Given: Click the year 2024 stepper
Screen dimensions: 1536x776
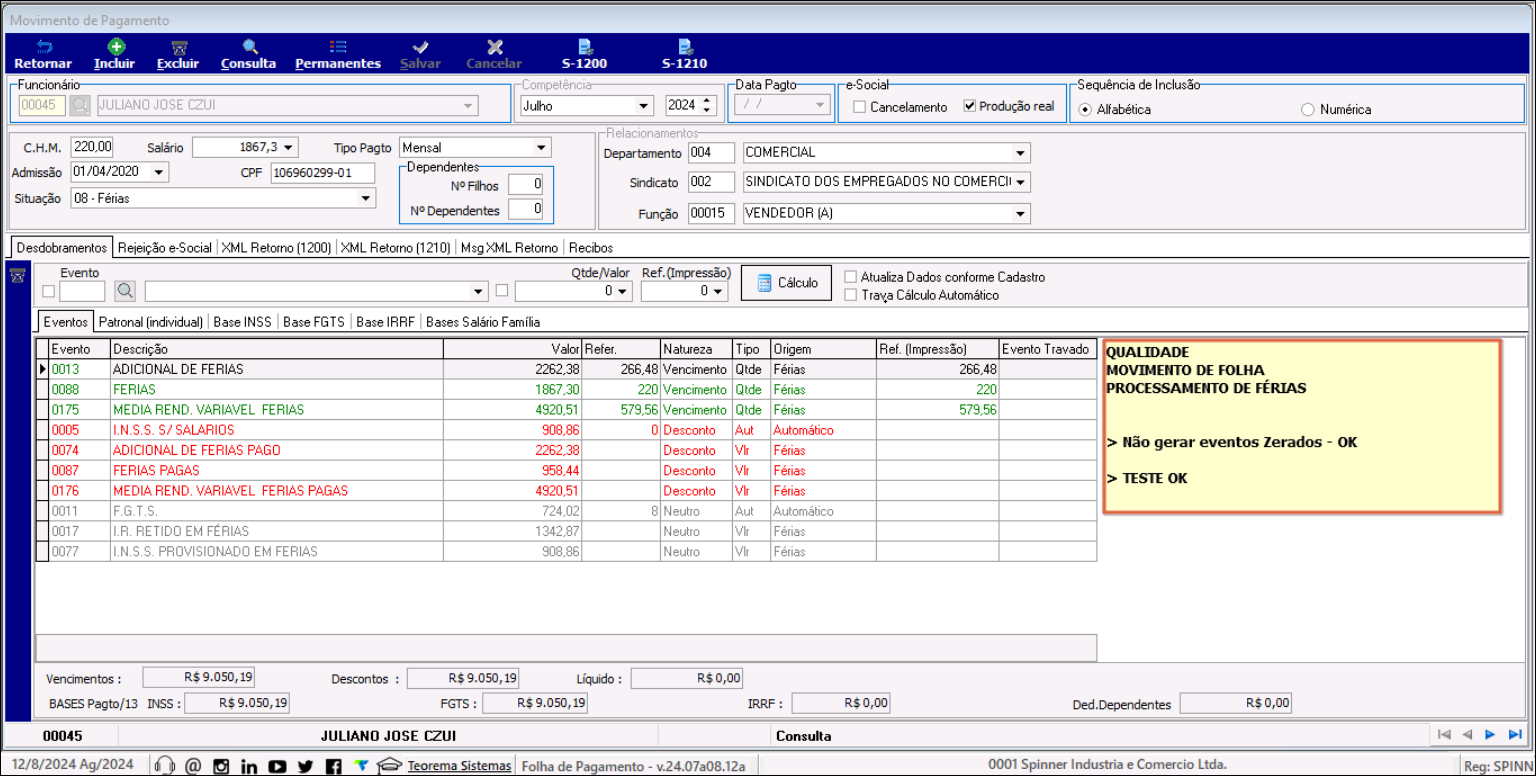Looking at the screenshot, I should coord(709,105).
